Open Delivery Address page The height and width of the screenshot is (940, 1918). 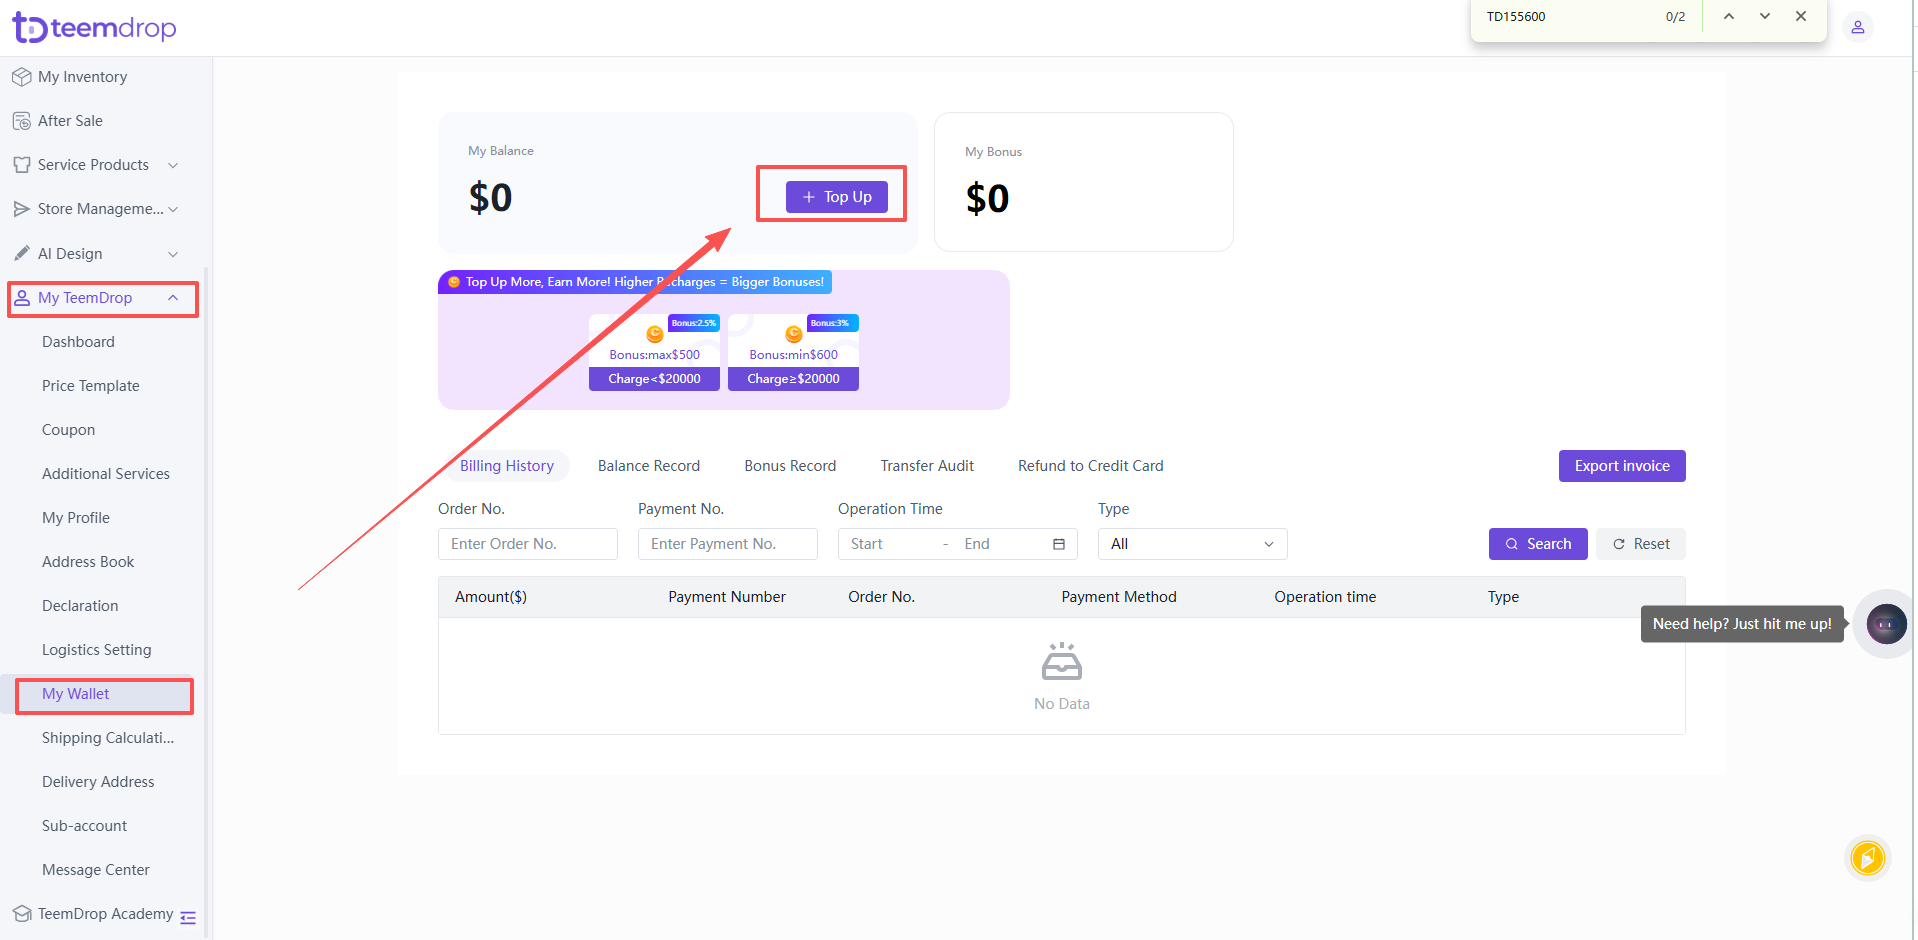[x=97, y=782]
